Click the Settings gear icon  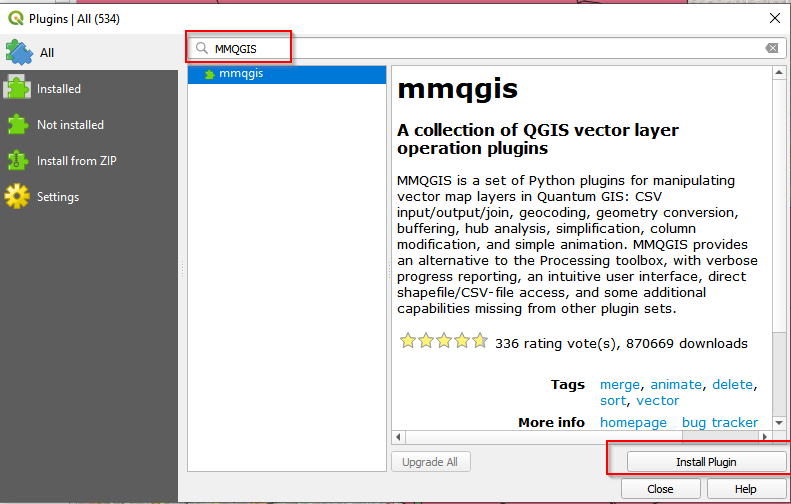pyautogui.click(x=18, y=196)
